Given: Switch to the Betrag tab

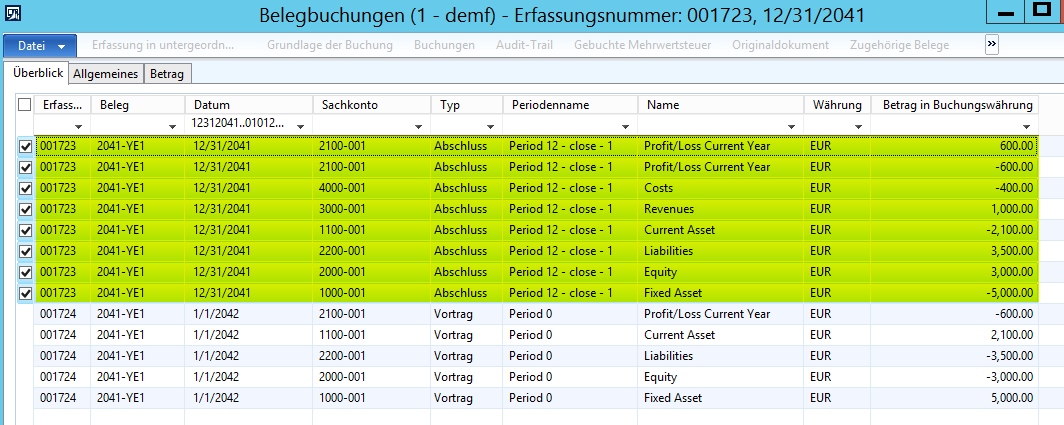Looking at the screenshot, I should [x=168, y=73].
